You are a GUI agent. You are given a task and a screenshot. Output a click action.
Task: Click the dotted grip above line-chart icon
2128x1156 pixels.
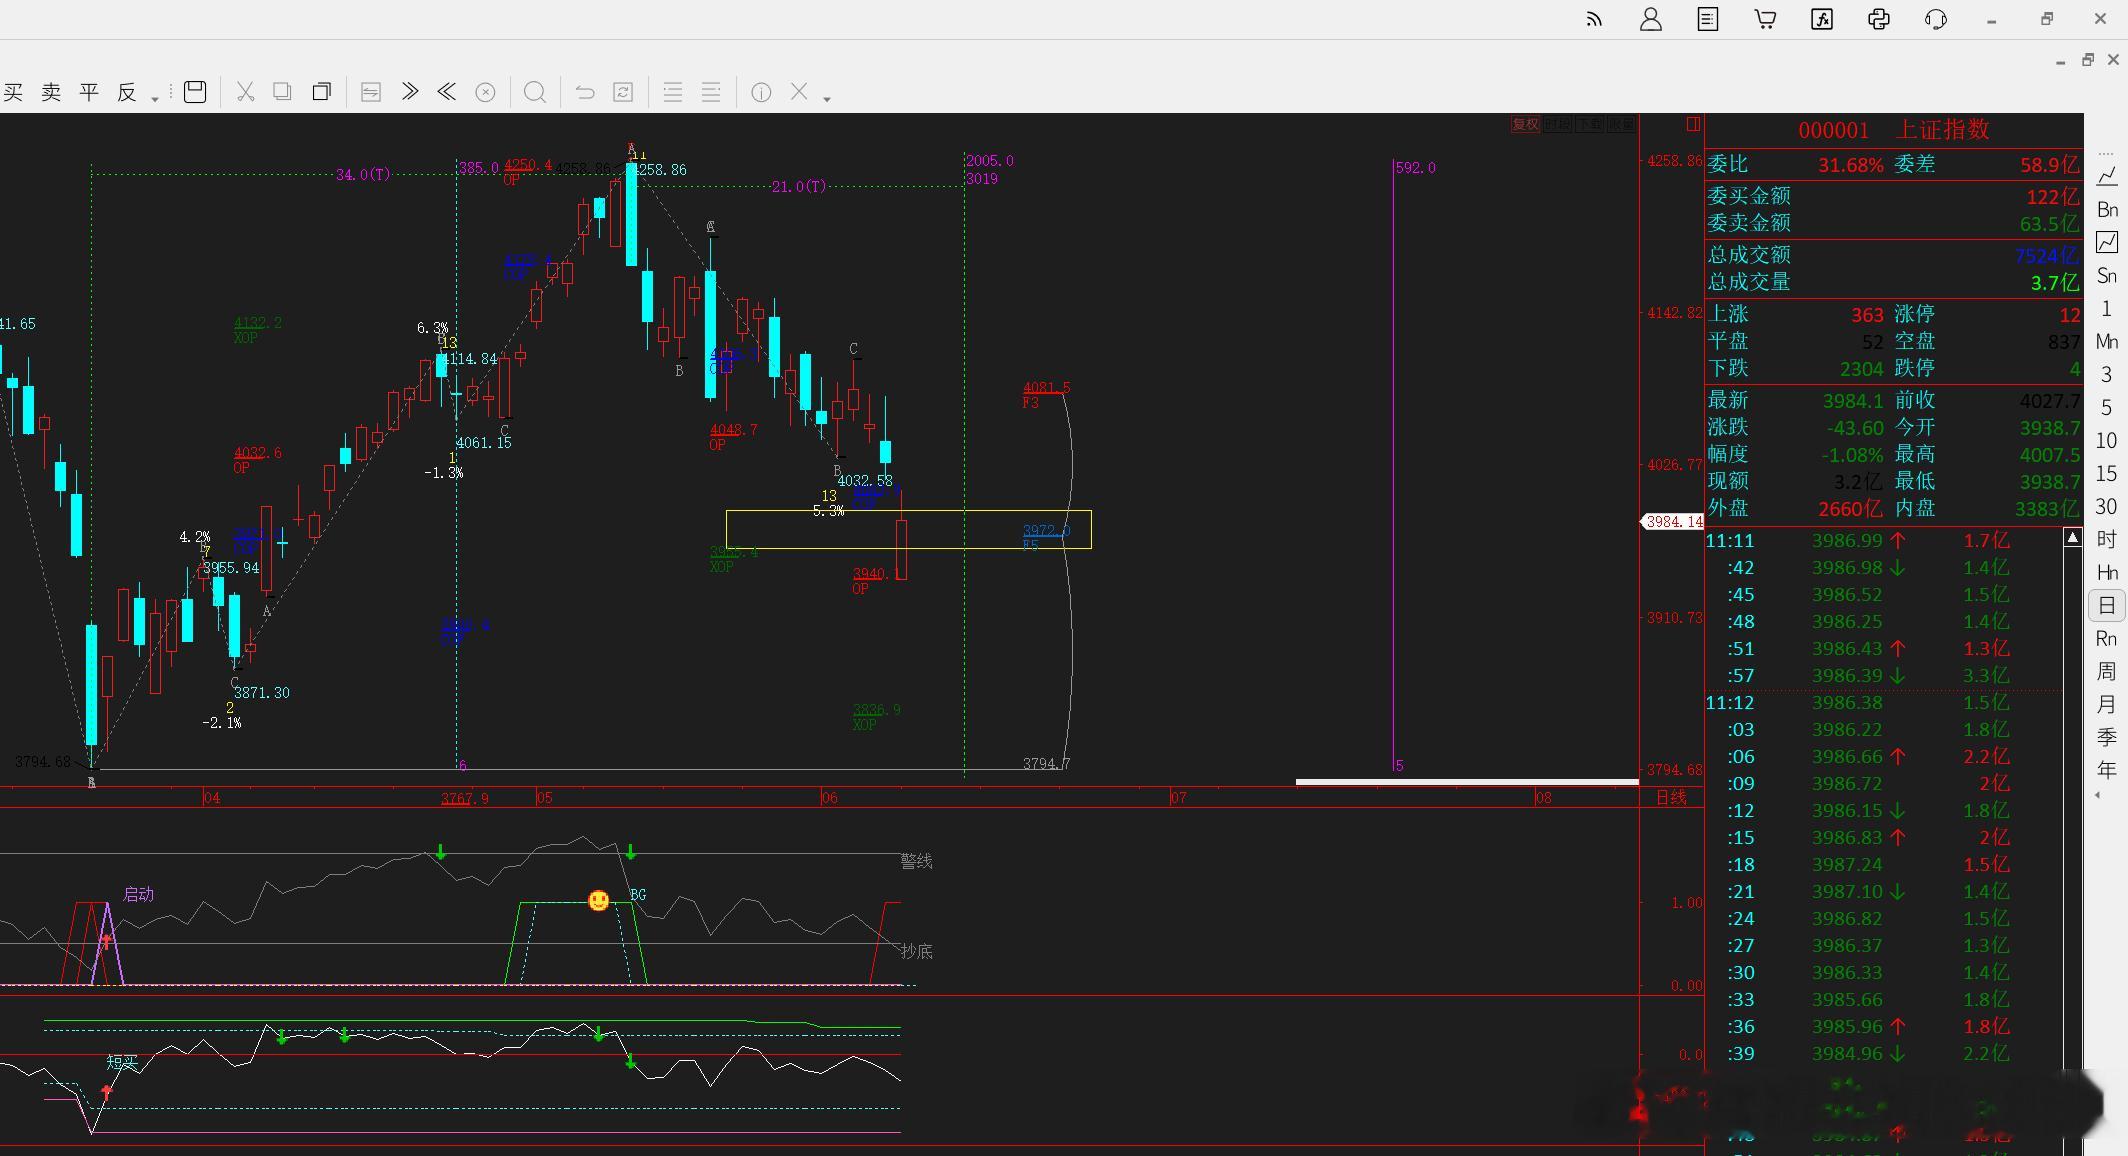(2107, 153)
